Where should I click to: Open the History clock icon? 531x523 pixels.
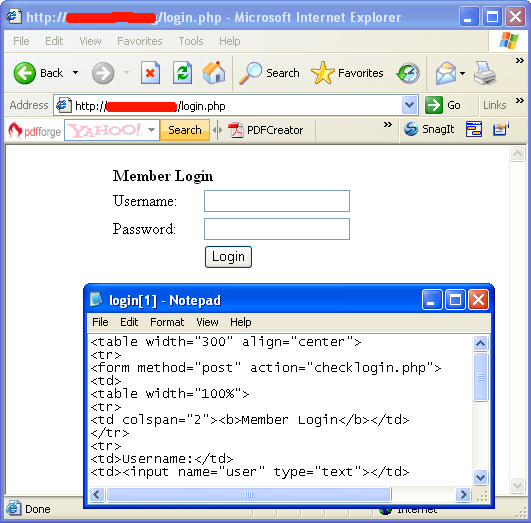click(408, 73)
